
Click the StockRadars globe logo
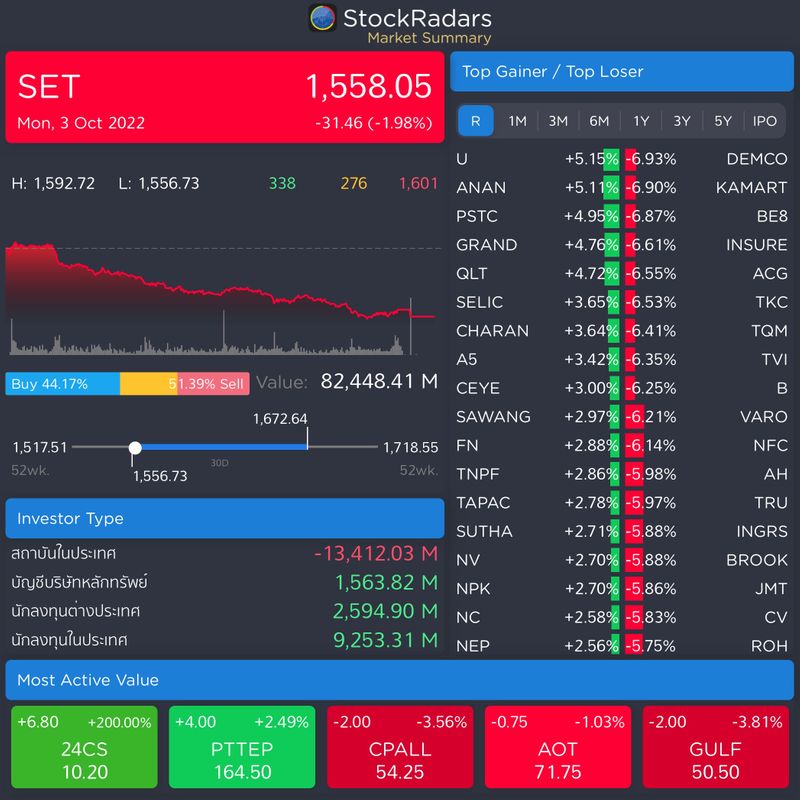323,18
